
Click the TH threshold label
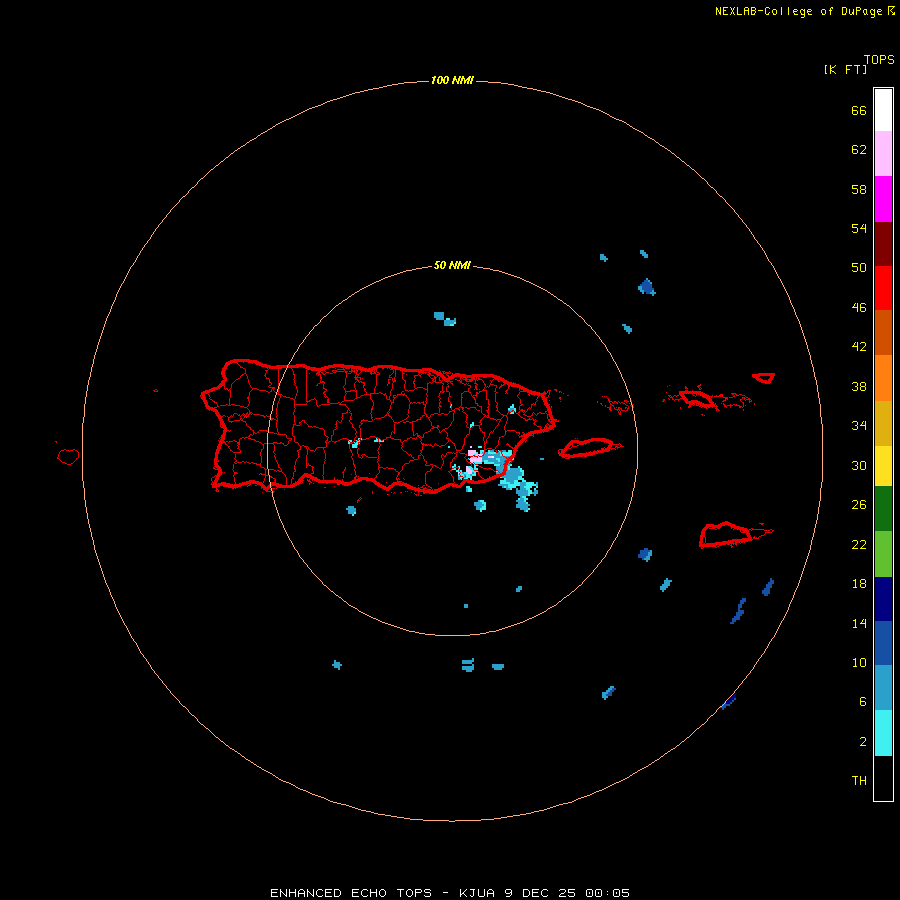coord(859,781)
